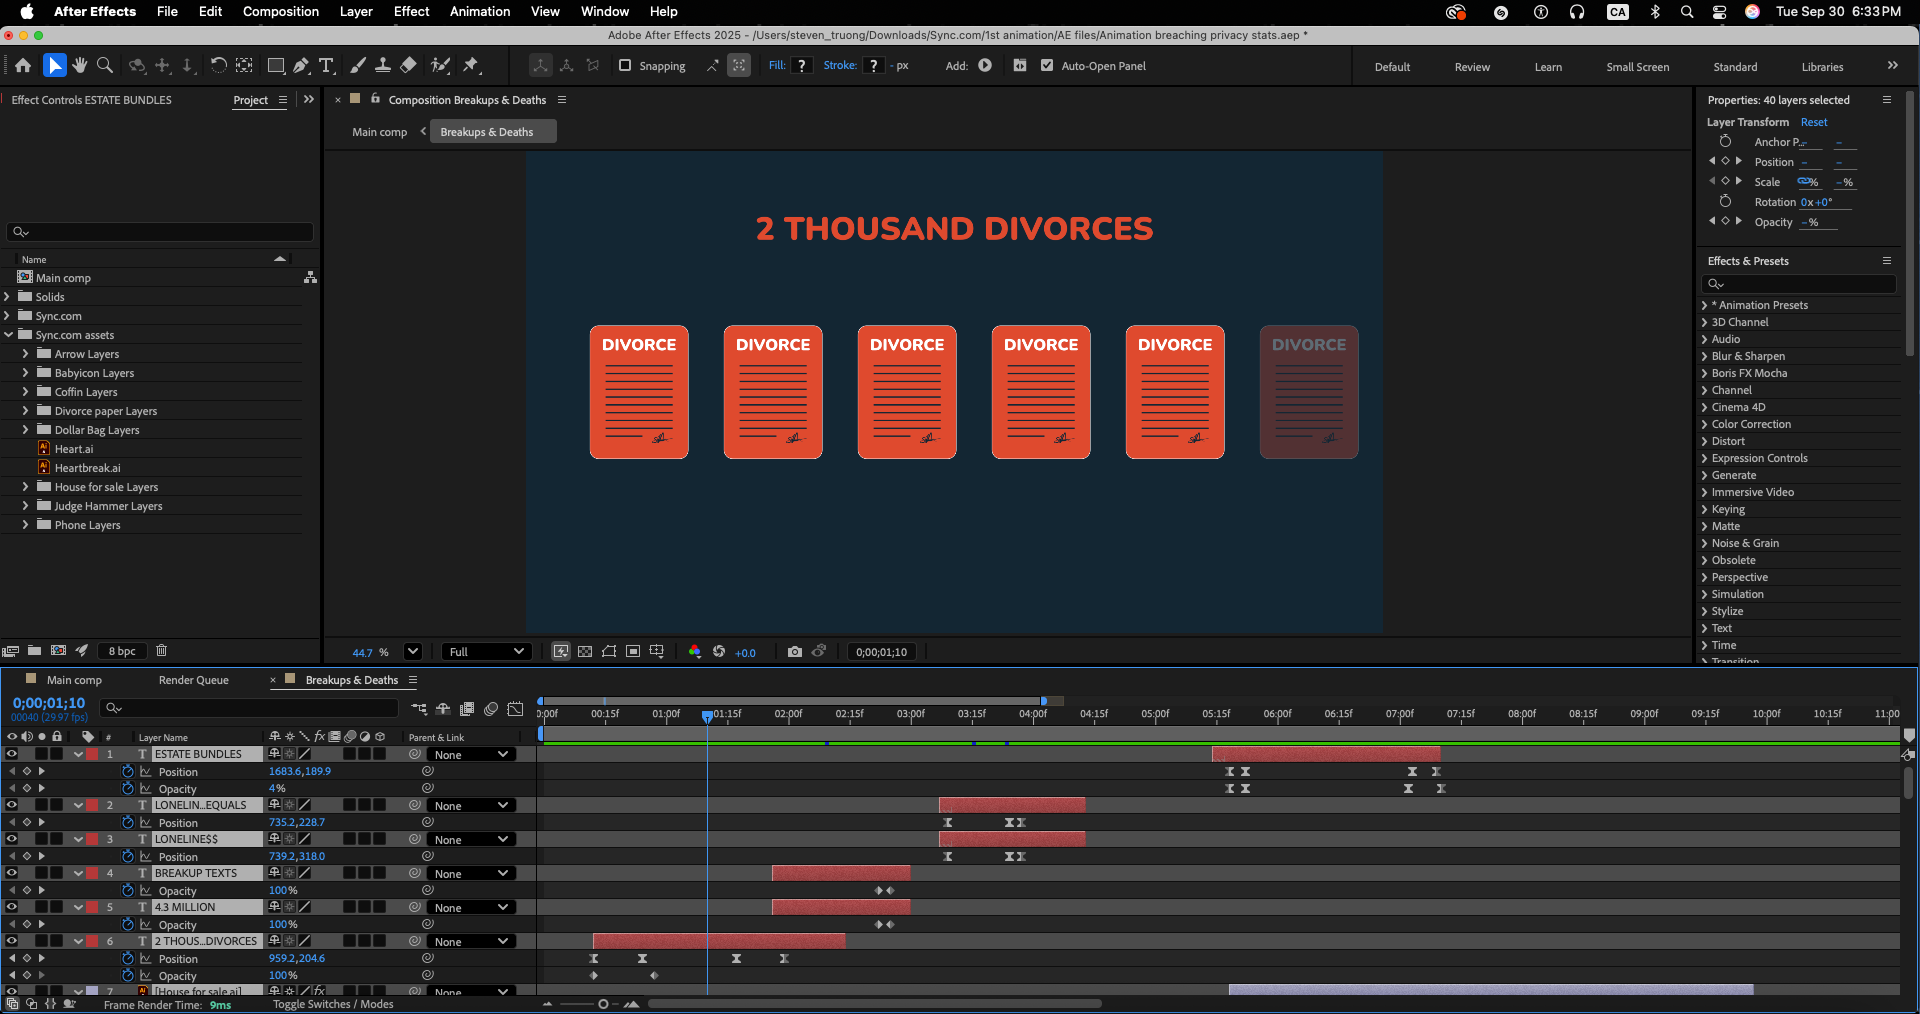Viewport: 1920px width, 1014px height.
Task: Open the grid and guide options
Action: 657,652
